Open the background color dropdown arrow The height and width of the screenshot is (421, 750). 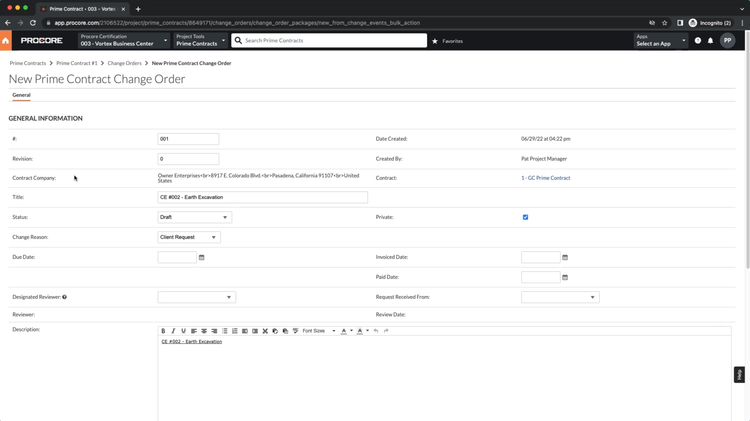(367, 331)
